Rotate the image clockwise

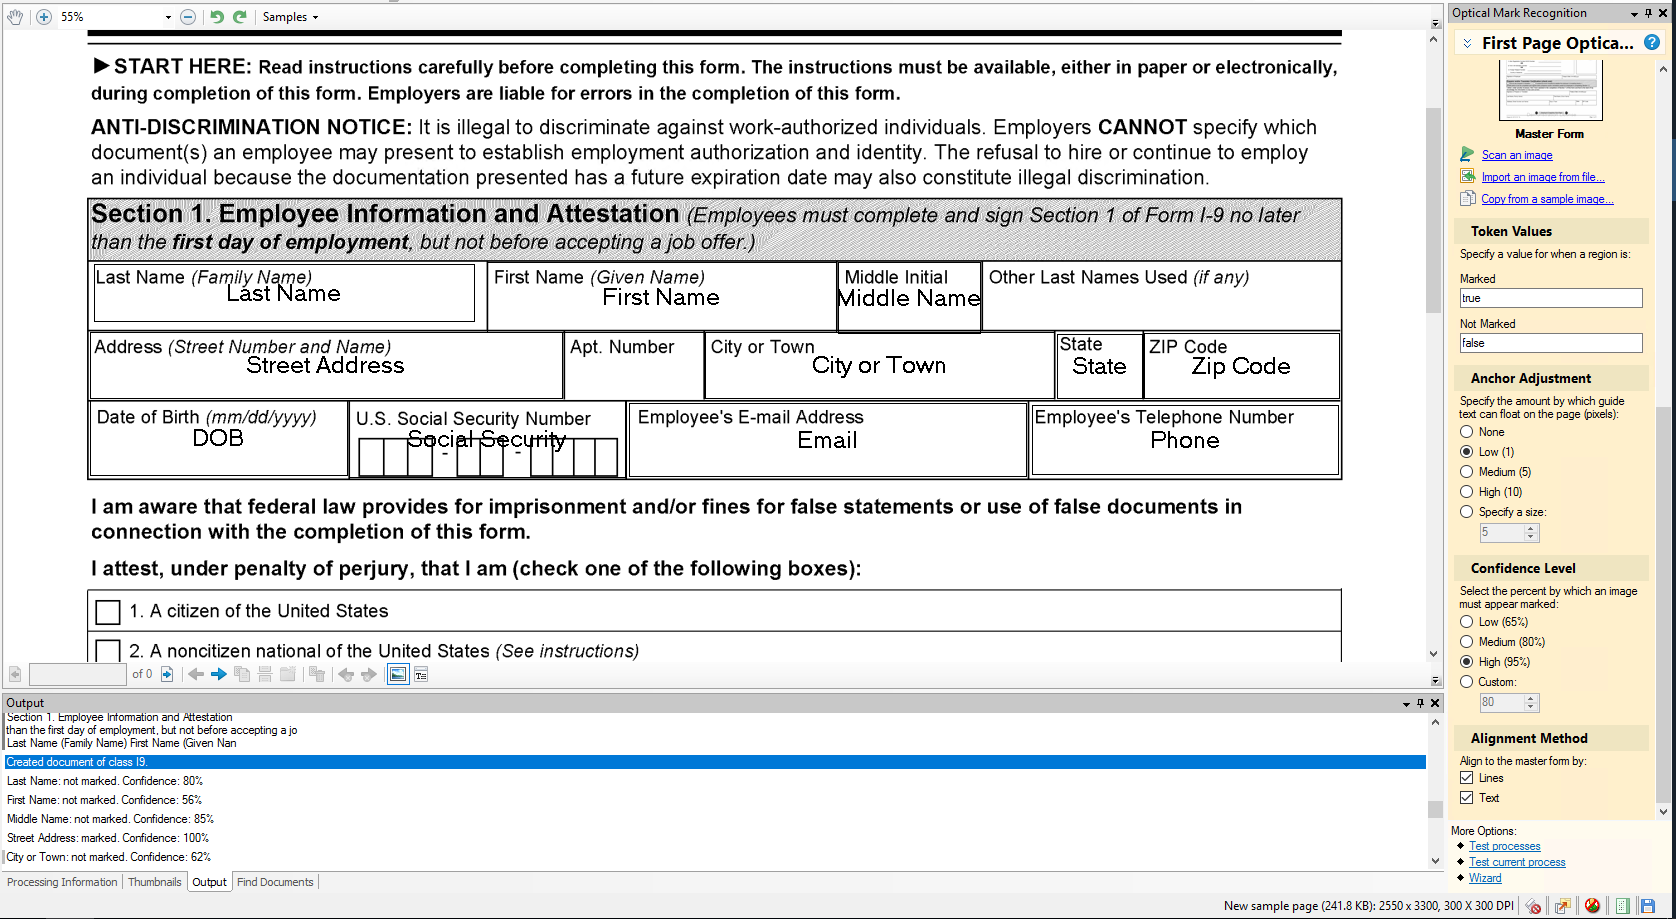(x=240, y=17)
